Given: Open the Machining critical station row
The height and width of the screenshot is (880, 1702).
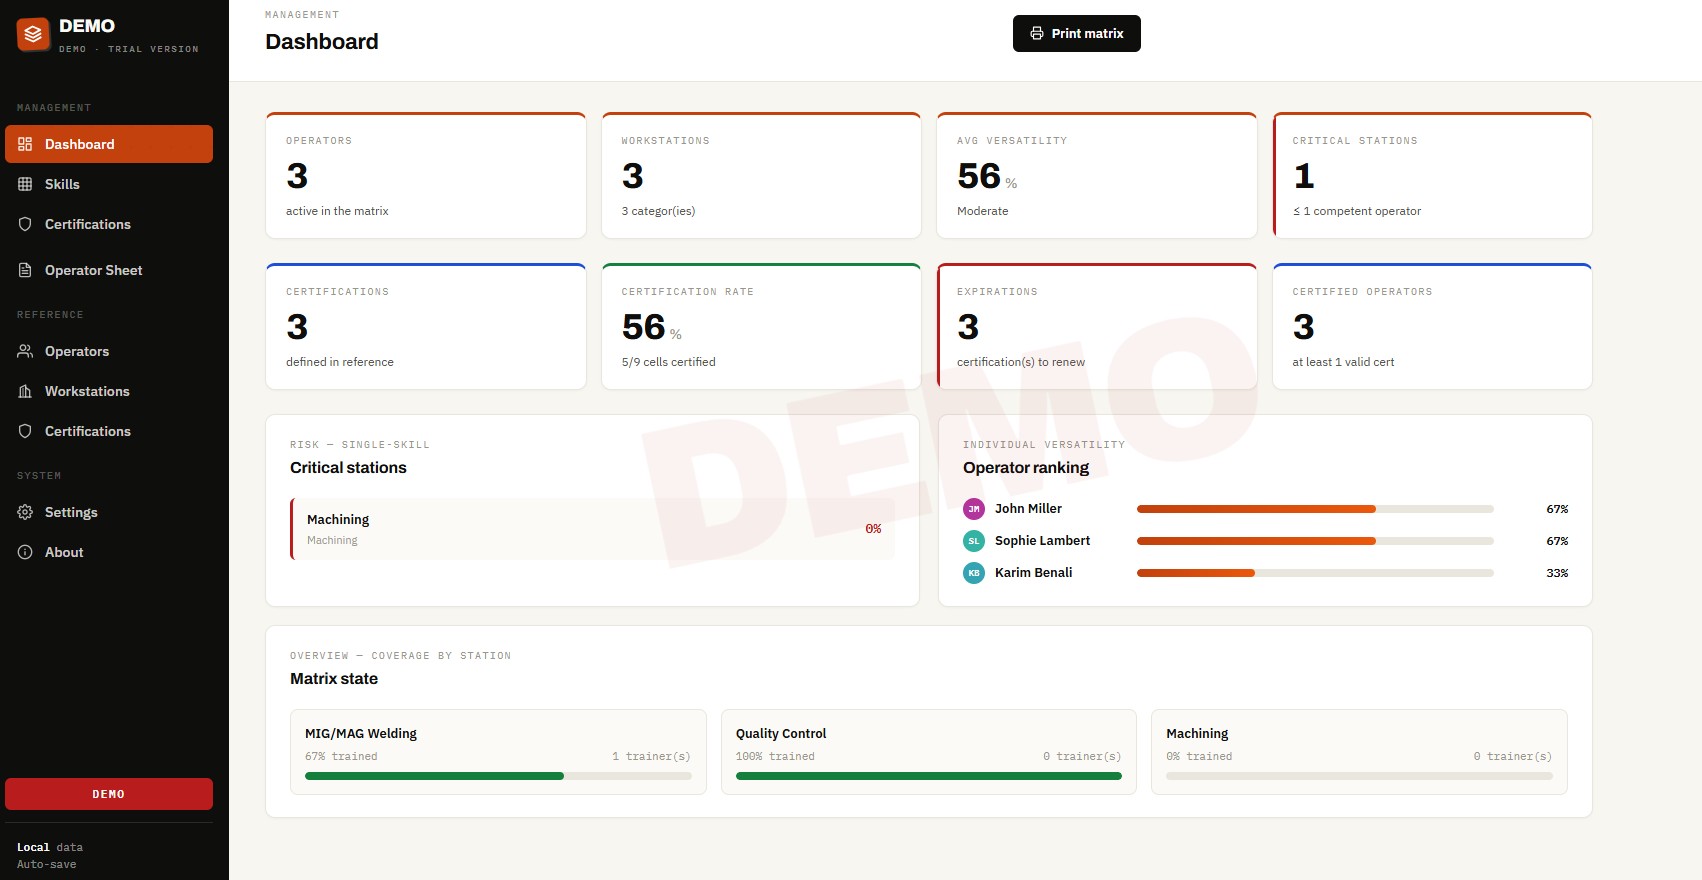Looking at the screenshot, I should click(x=592, y=529).
